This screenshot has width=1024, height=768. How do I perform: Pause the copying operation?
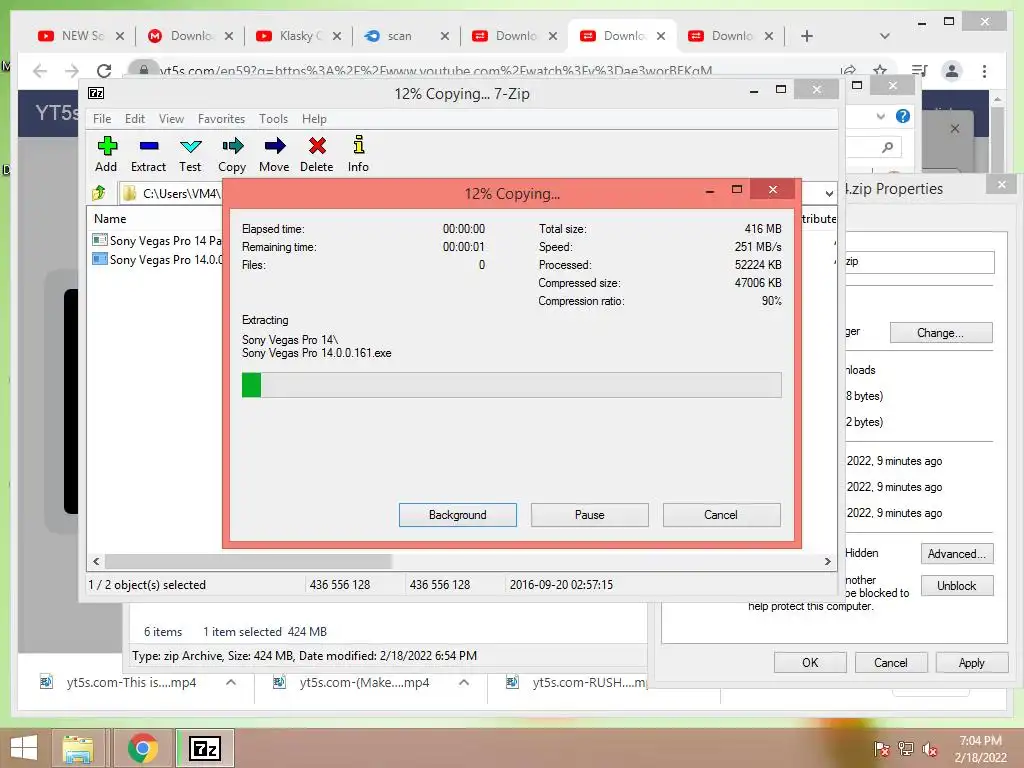[590, 515]
